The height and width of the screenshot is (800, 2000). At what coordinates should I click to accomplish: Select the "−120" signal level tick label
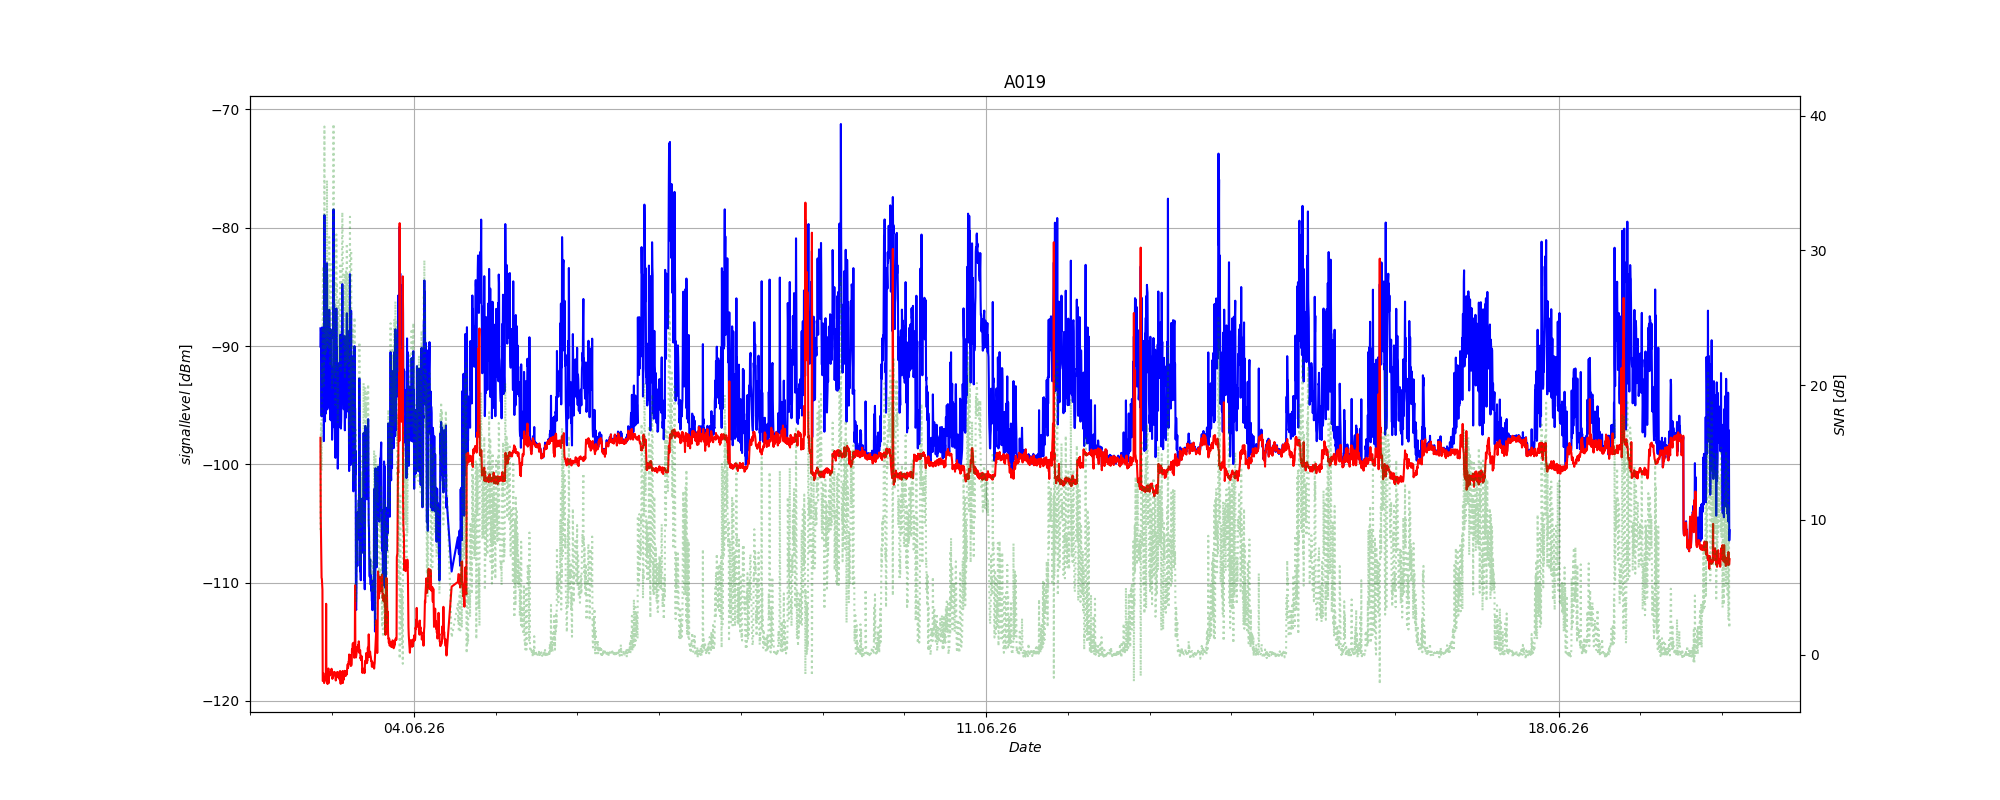pyautogui.click(x=221, y=702)
